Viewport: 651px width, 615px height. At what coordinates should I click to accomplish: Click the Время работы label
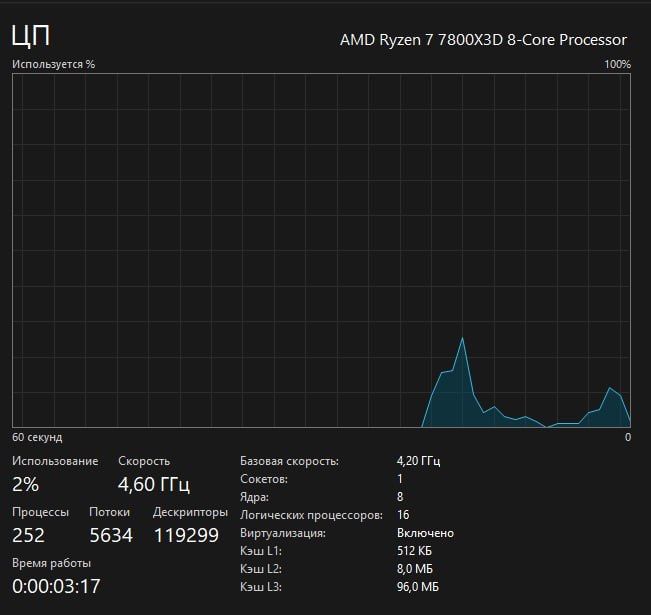click(51, 564)
